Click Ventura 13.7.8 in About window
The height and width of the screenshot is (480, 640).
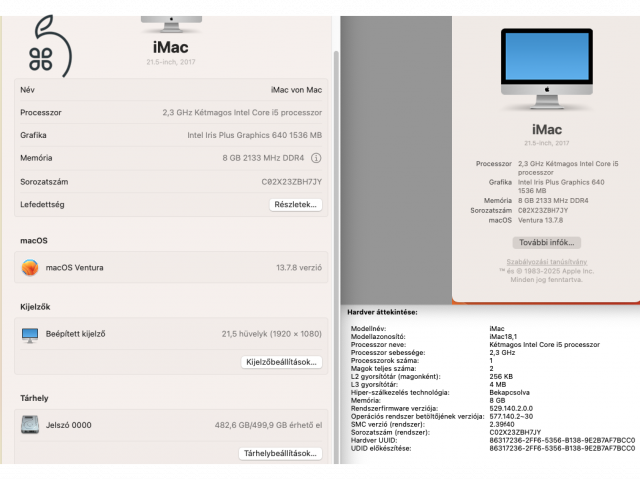(540, 220)
